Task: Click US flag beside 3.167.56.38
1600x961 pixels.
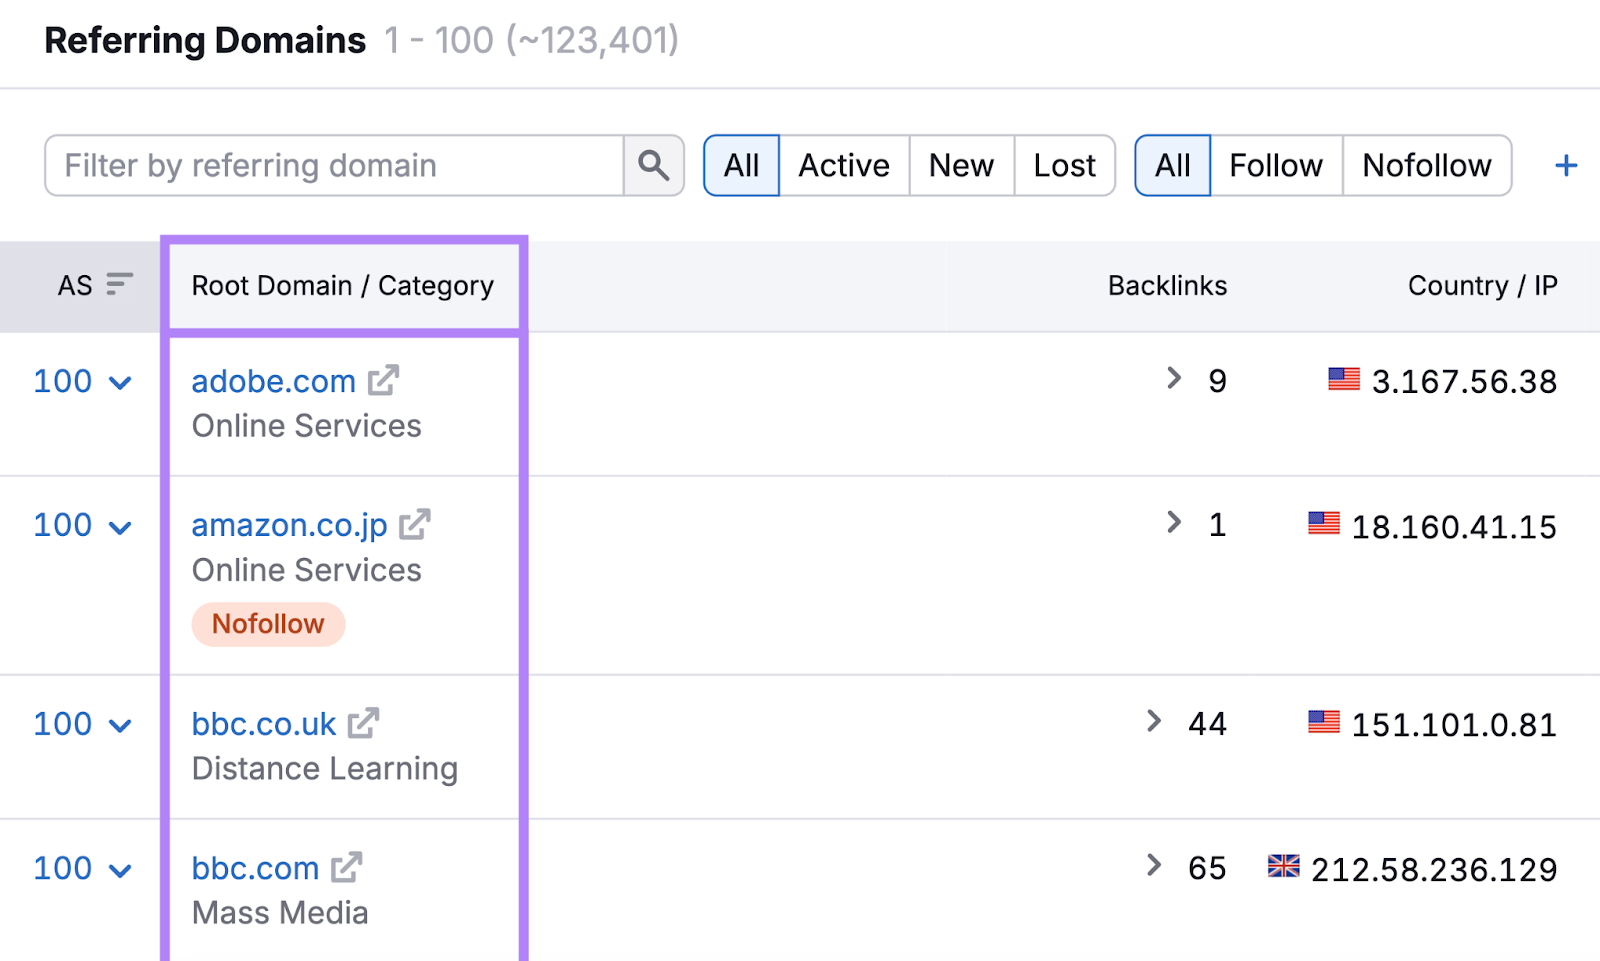Action: tap(1344, 379)
